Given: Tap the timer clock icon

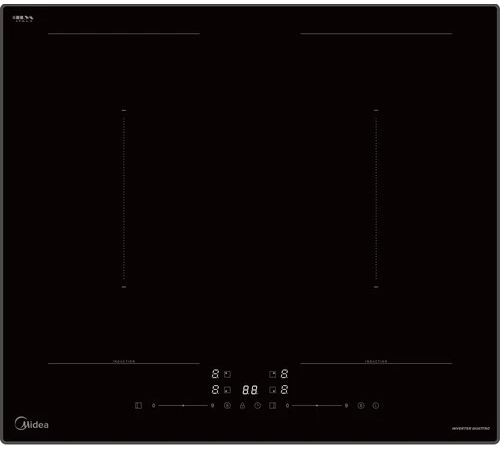Looking at the screenshot, I should (258, 405).
